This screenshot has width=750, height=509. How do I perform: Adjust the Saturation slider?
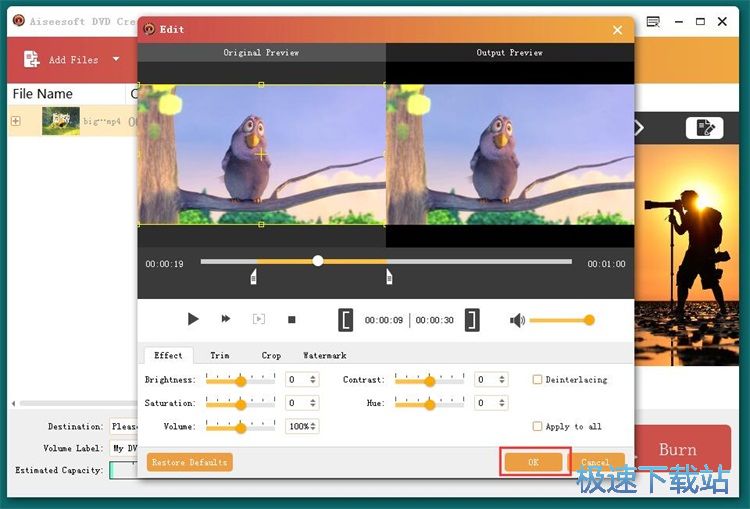point(241,403)
